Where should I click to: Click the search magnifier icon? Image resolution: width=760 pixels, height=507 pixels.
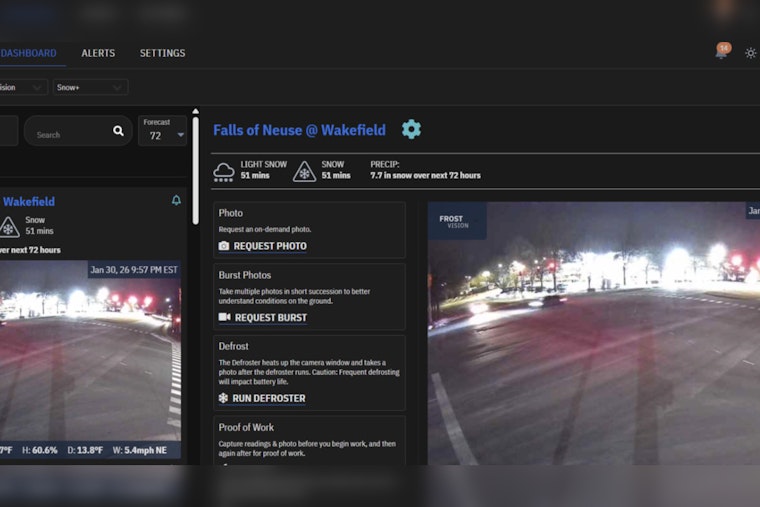118,131
